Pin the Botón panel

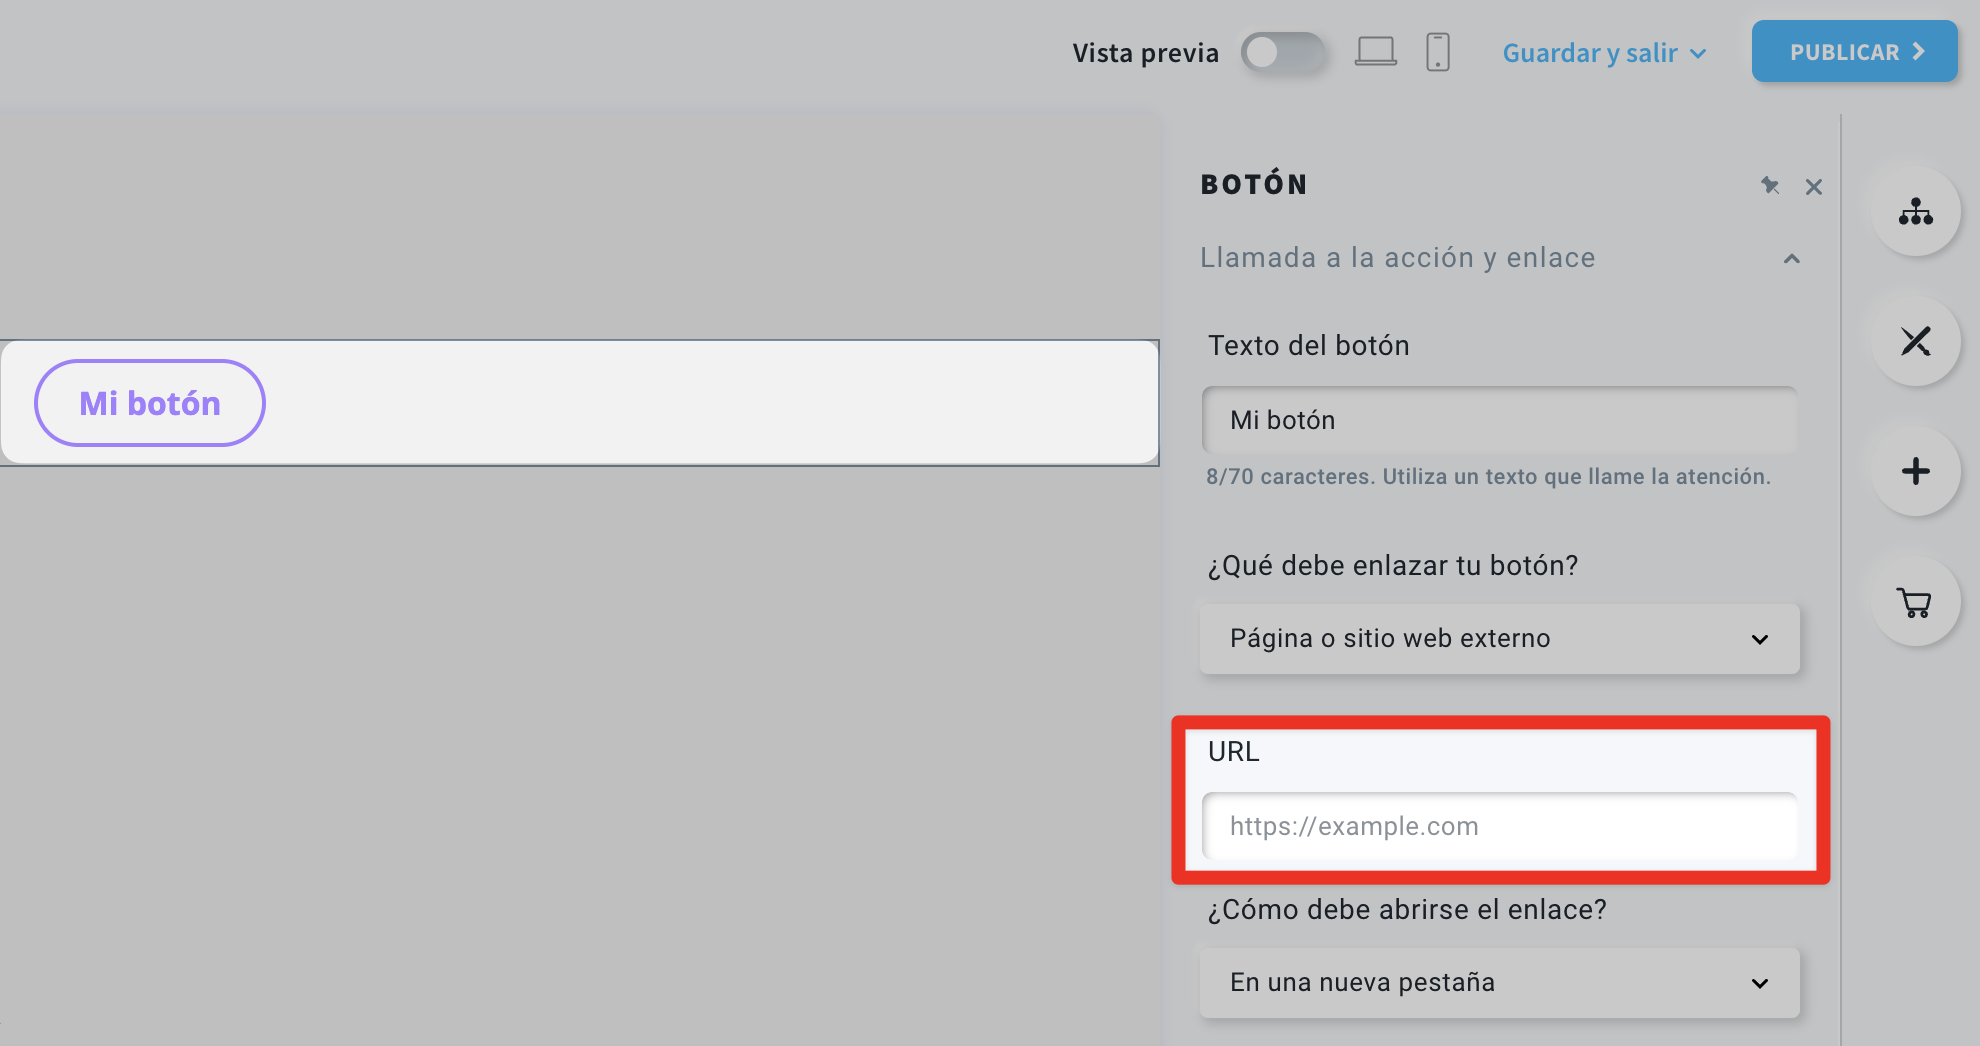[x=1770, y=186]
